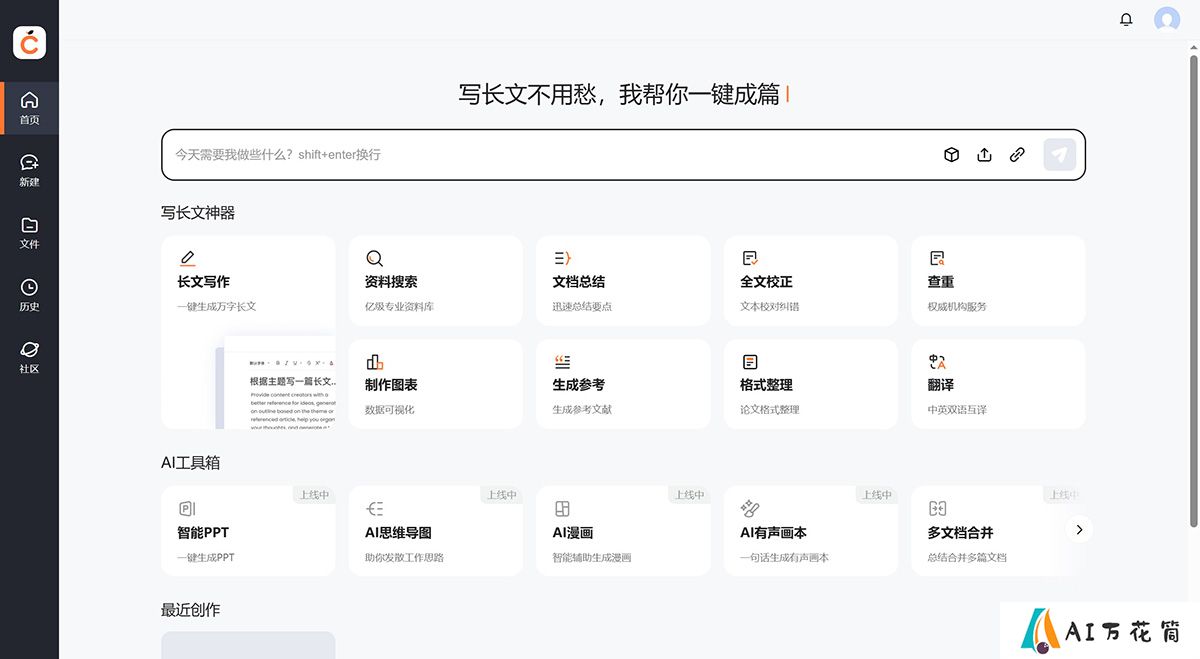Open the 文档总结 card title
The height and width of the screenshot is (659, 1200).
coord(579,282)
